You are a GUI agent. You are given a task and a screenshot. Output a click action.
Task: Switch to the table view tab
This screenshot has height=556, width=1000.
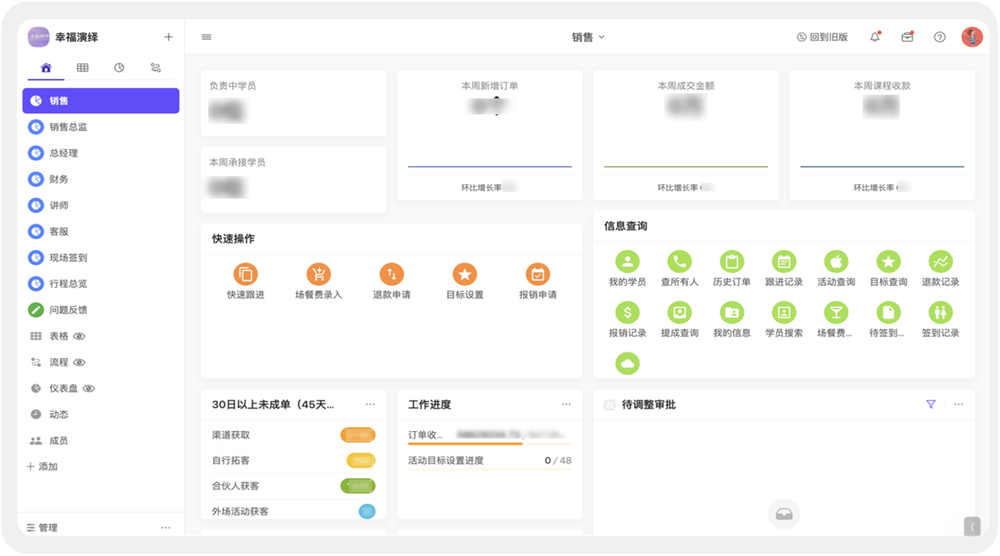pyautogui.click(x=82, y=68)
